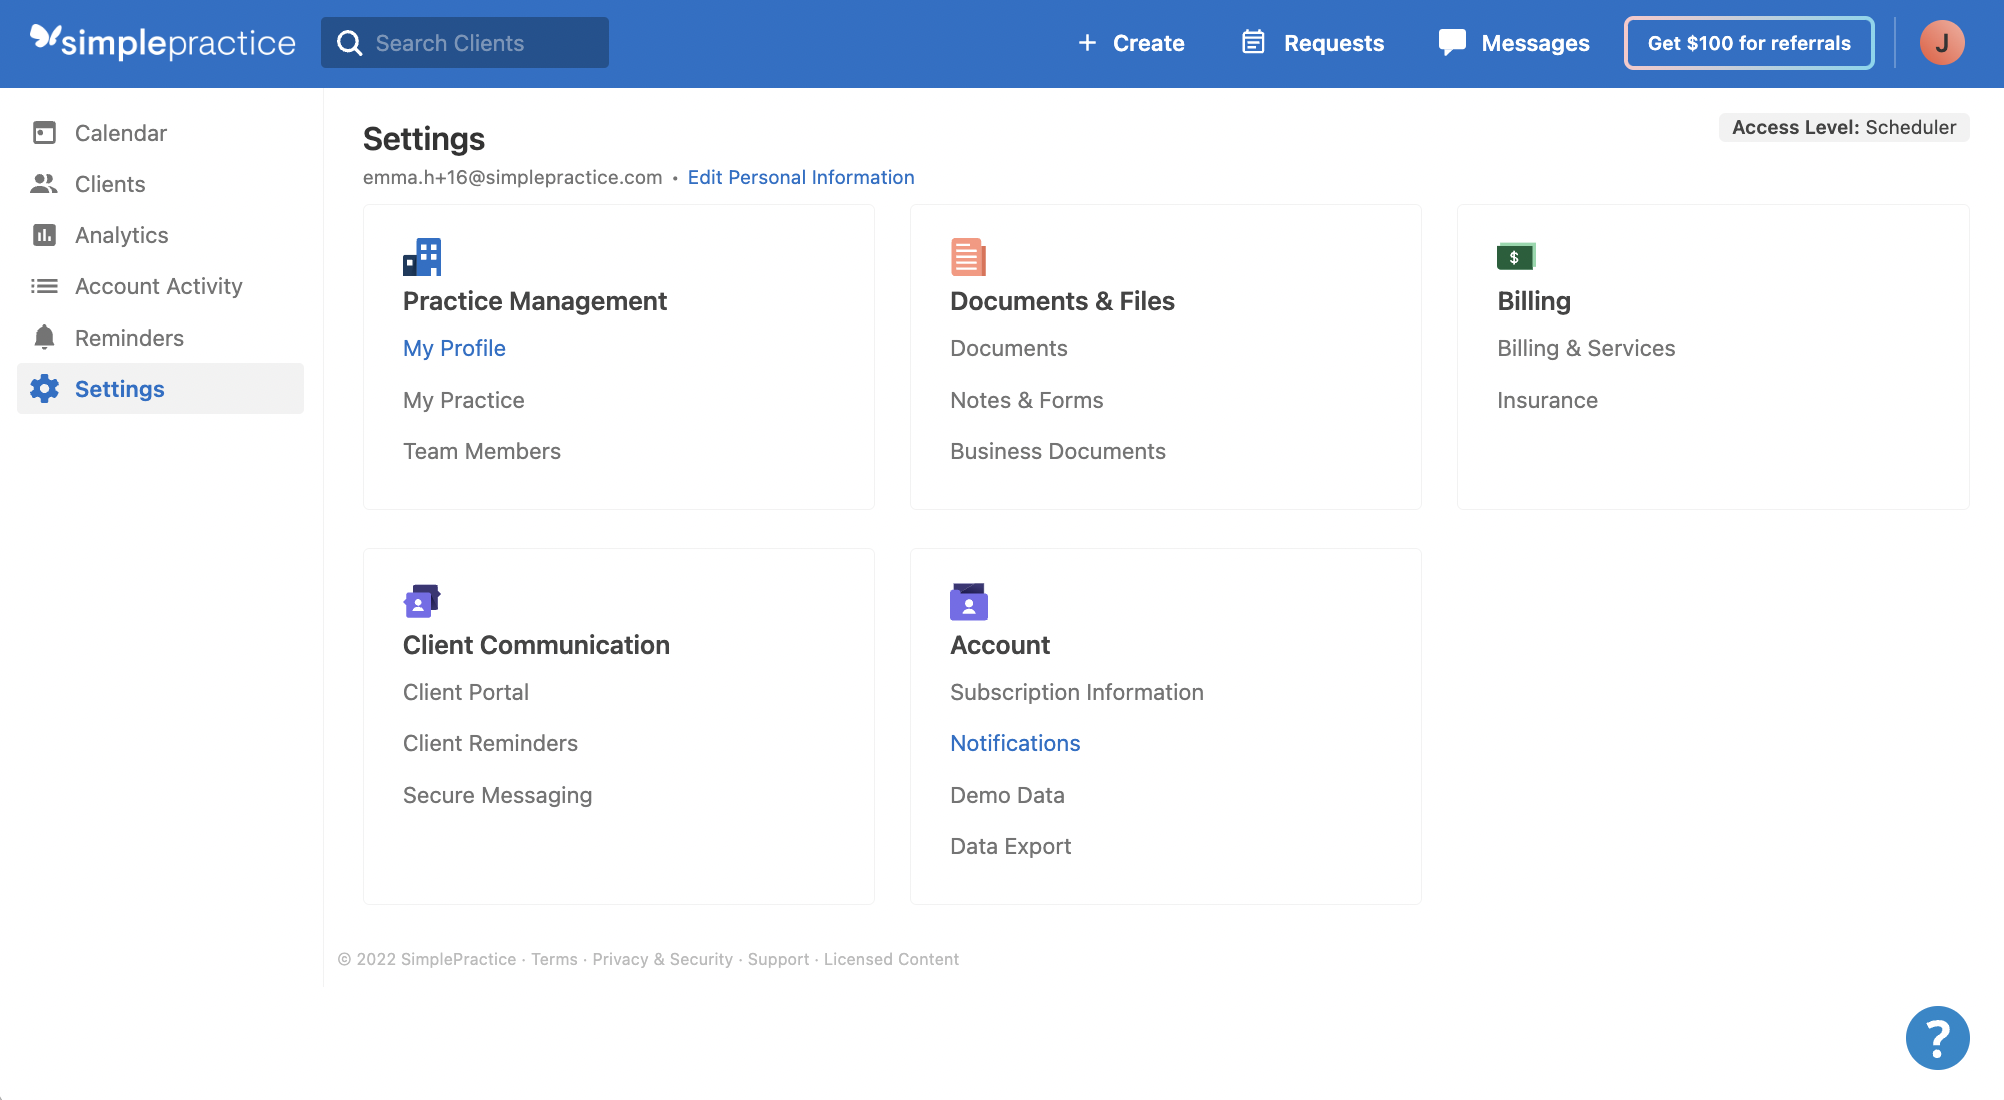Open My Profile settings
2004x1100 pixels.
tap(454, 348)
